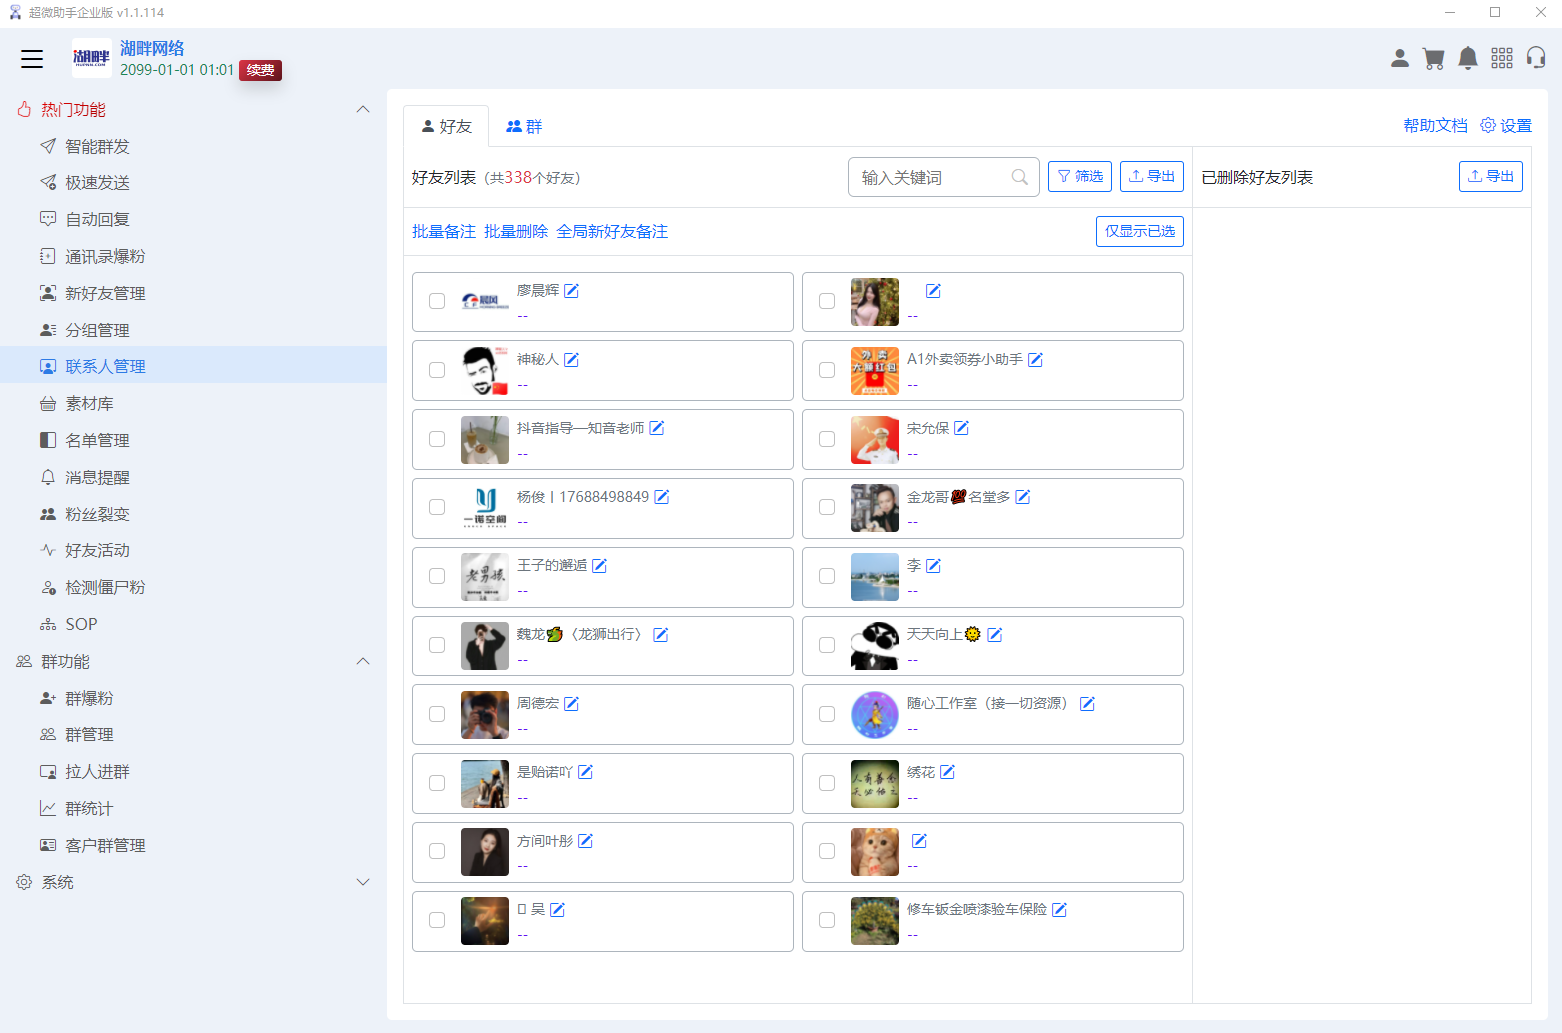Tick the checkbox beside 周德宏

[x=436, y=714]
